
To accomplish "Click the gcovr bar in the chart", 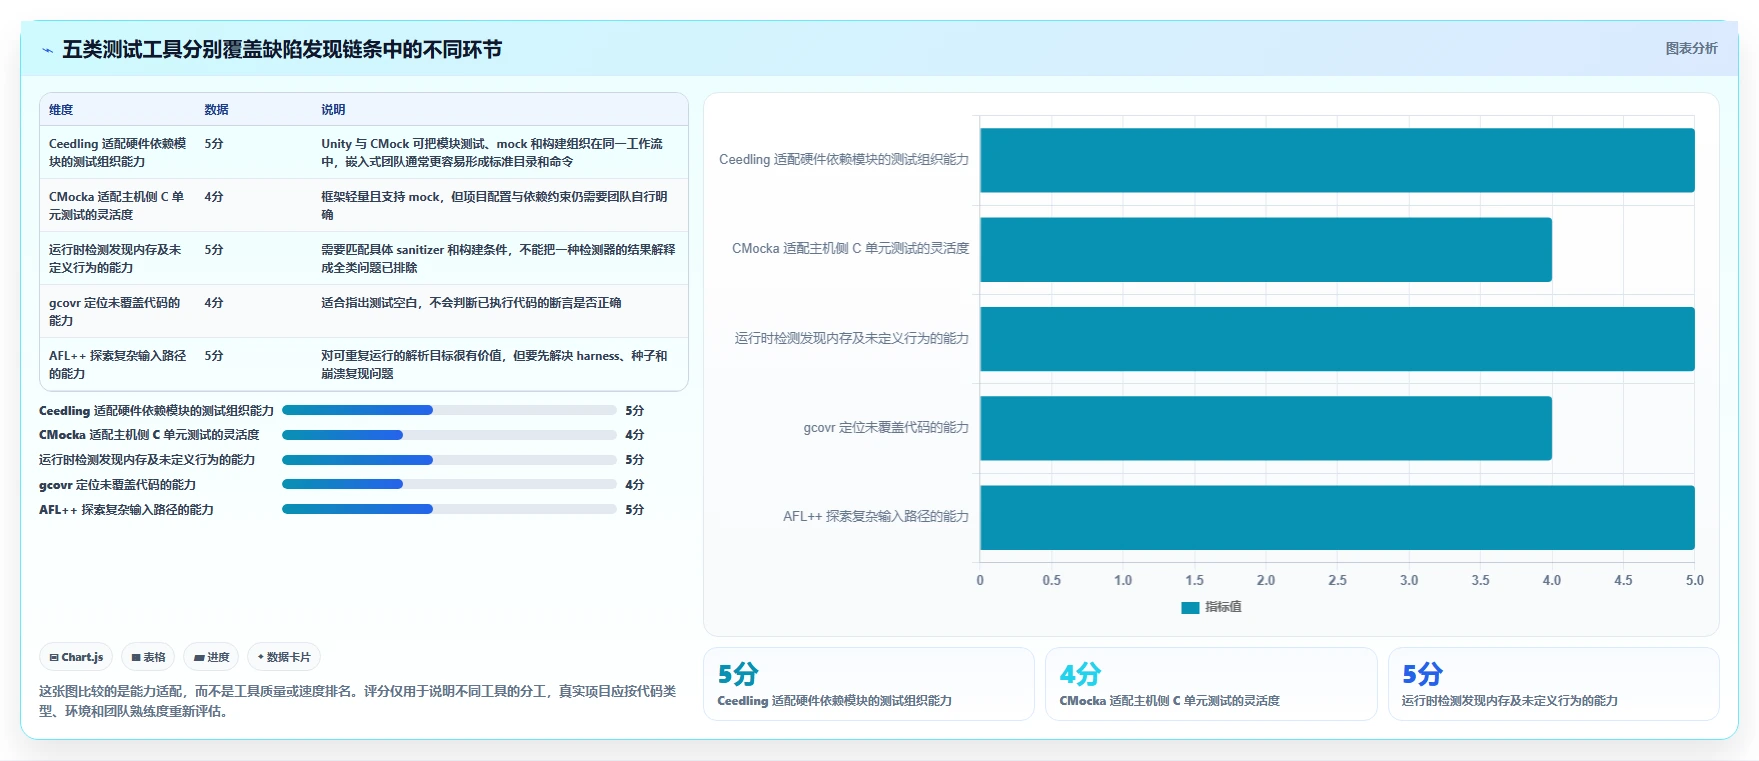I will pyautogui.click(x=1266, y=428).
